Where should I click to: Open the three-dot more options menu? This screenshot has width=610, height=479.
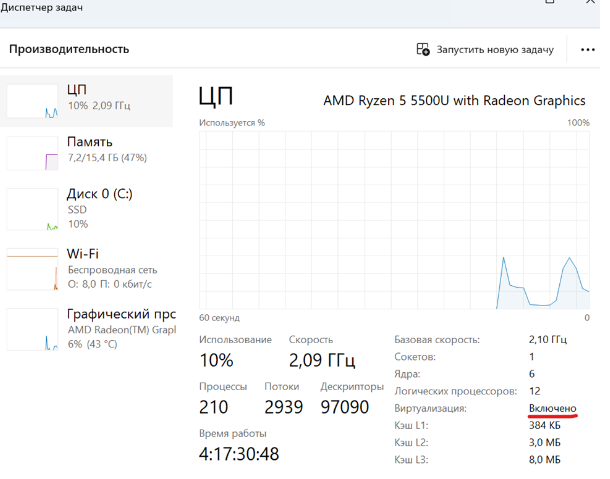tap(587, 50)
